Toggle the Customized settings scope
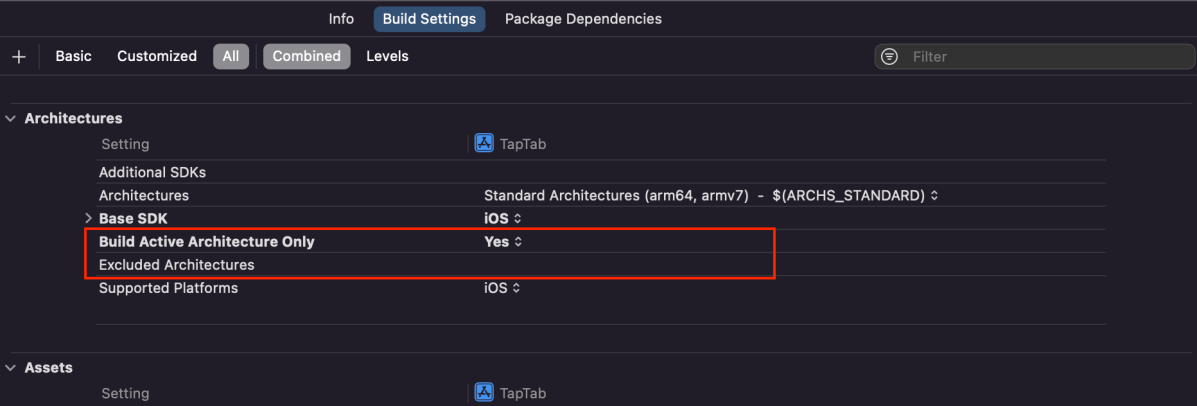 point(157,57)
